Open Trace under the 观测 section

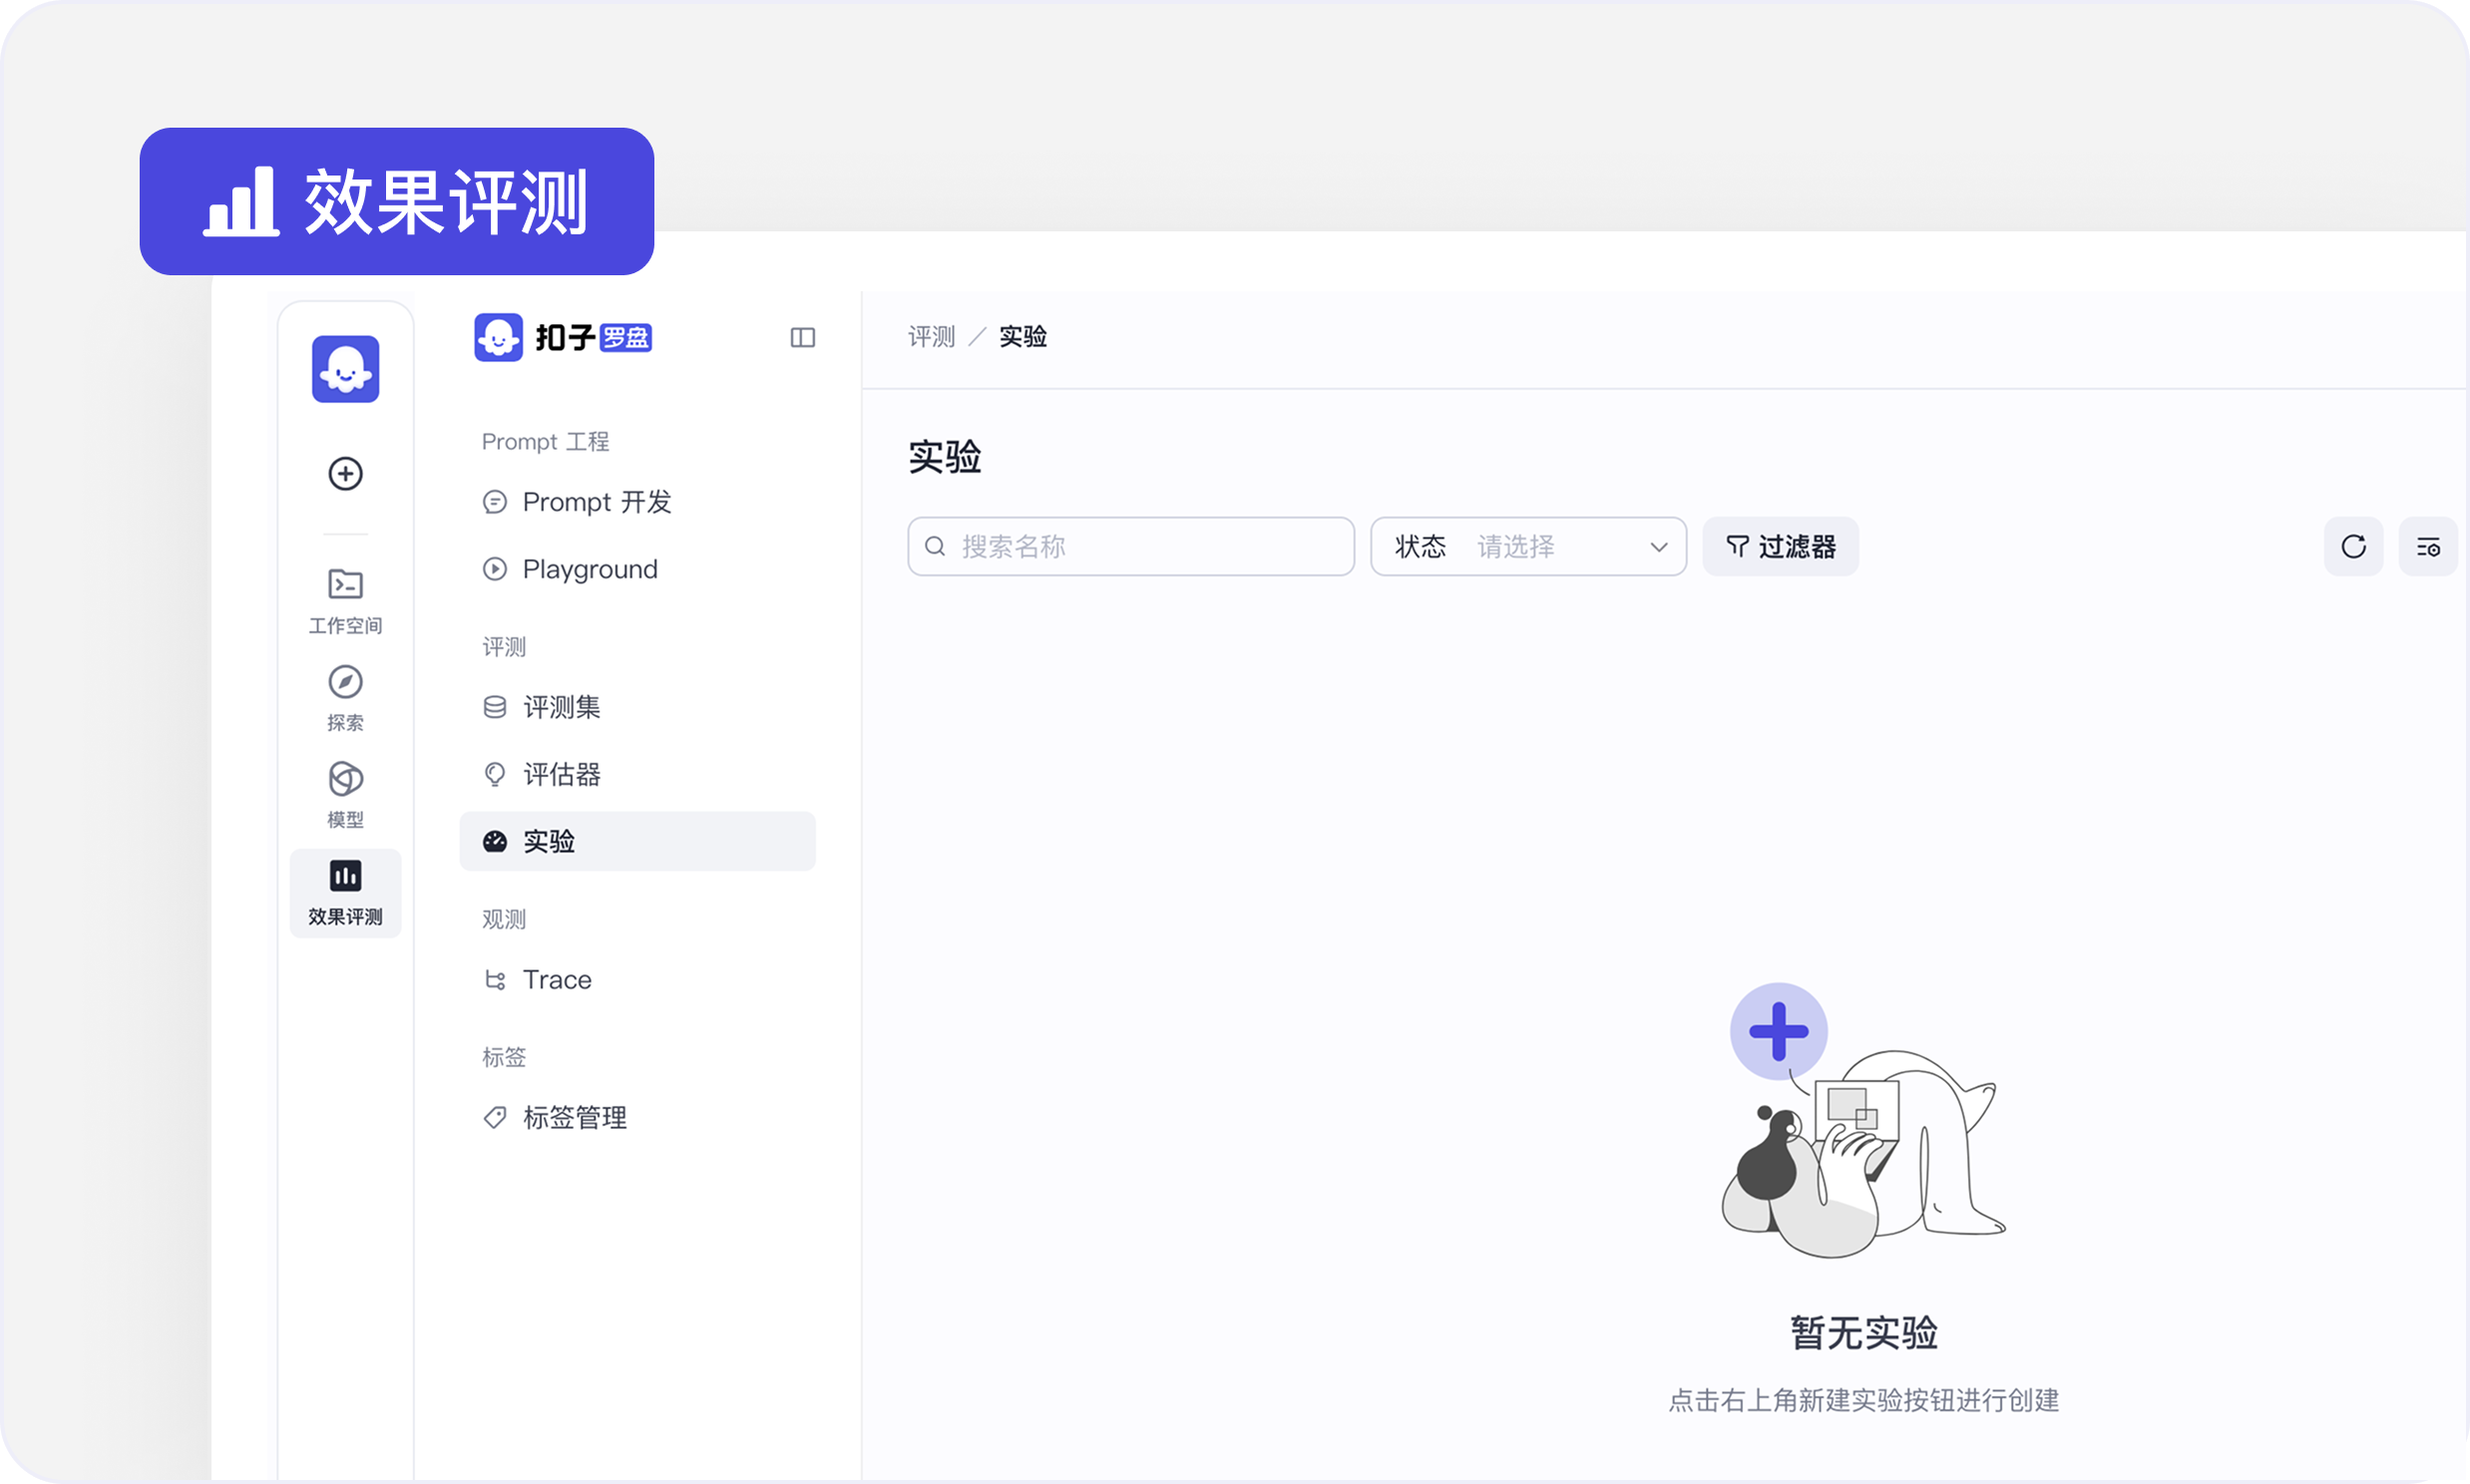pyautogui.click(x=556, y=979)
